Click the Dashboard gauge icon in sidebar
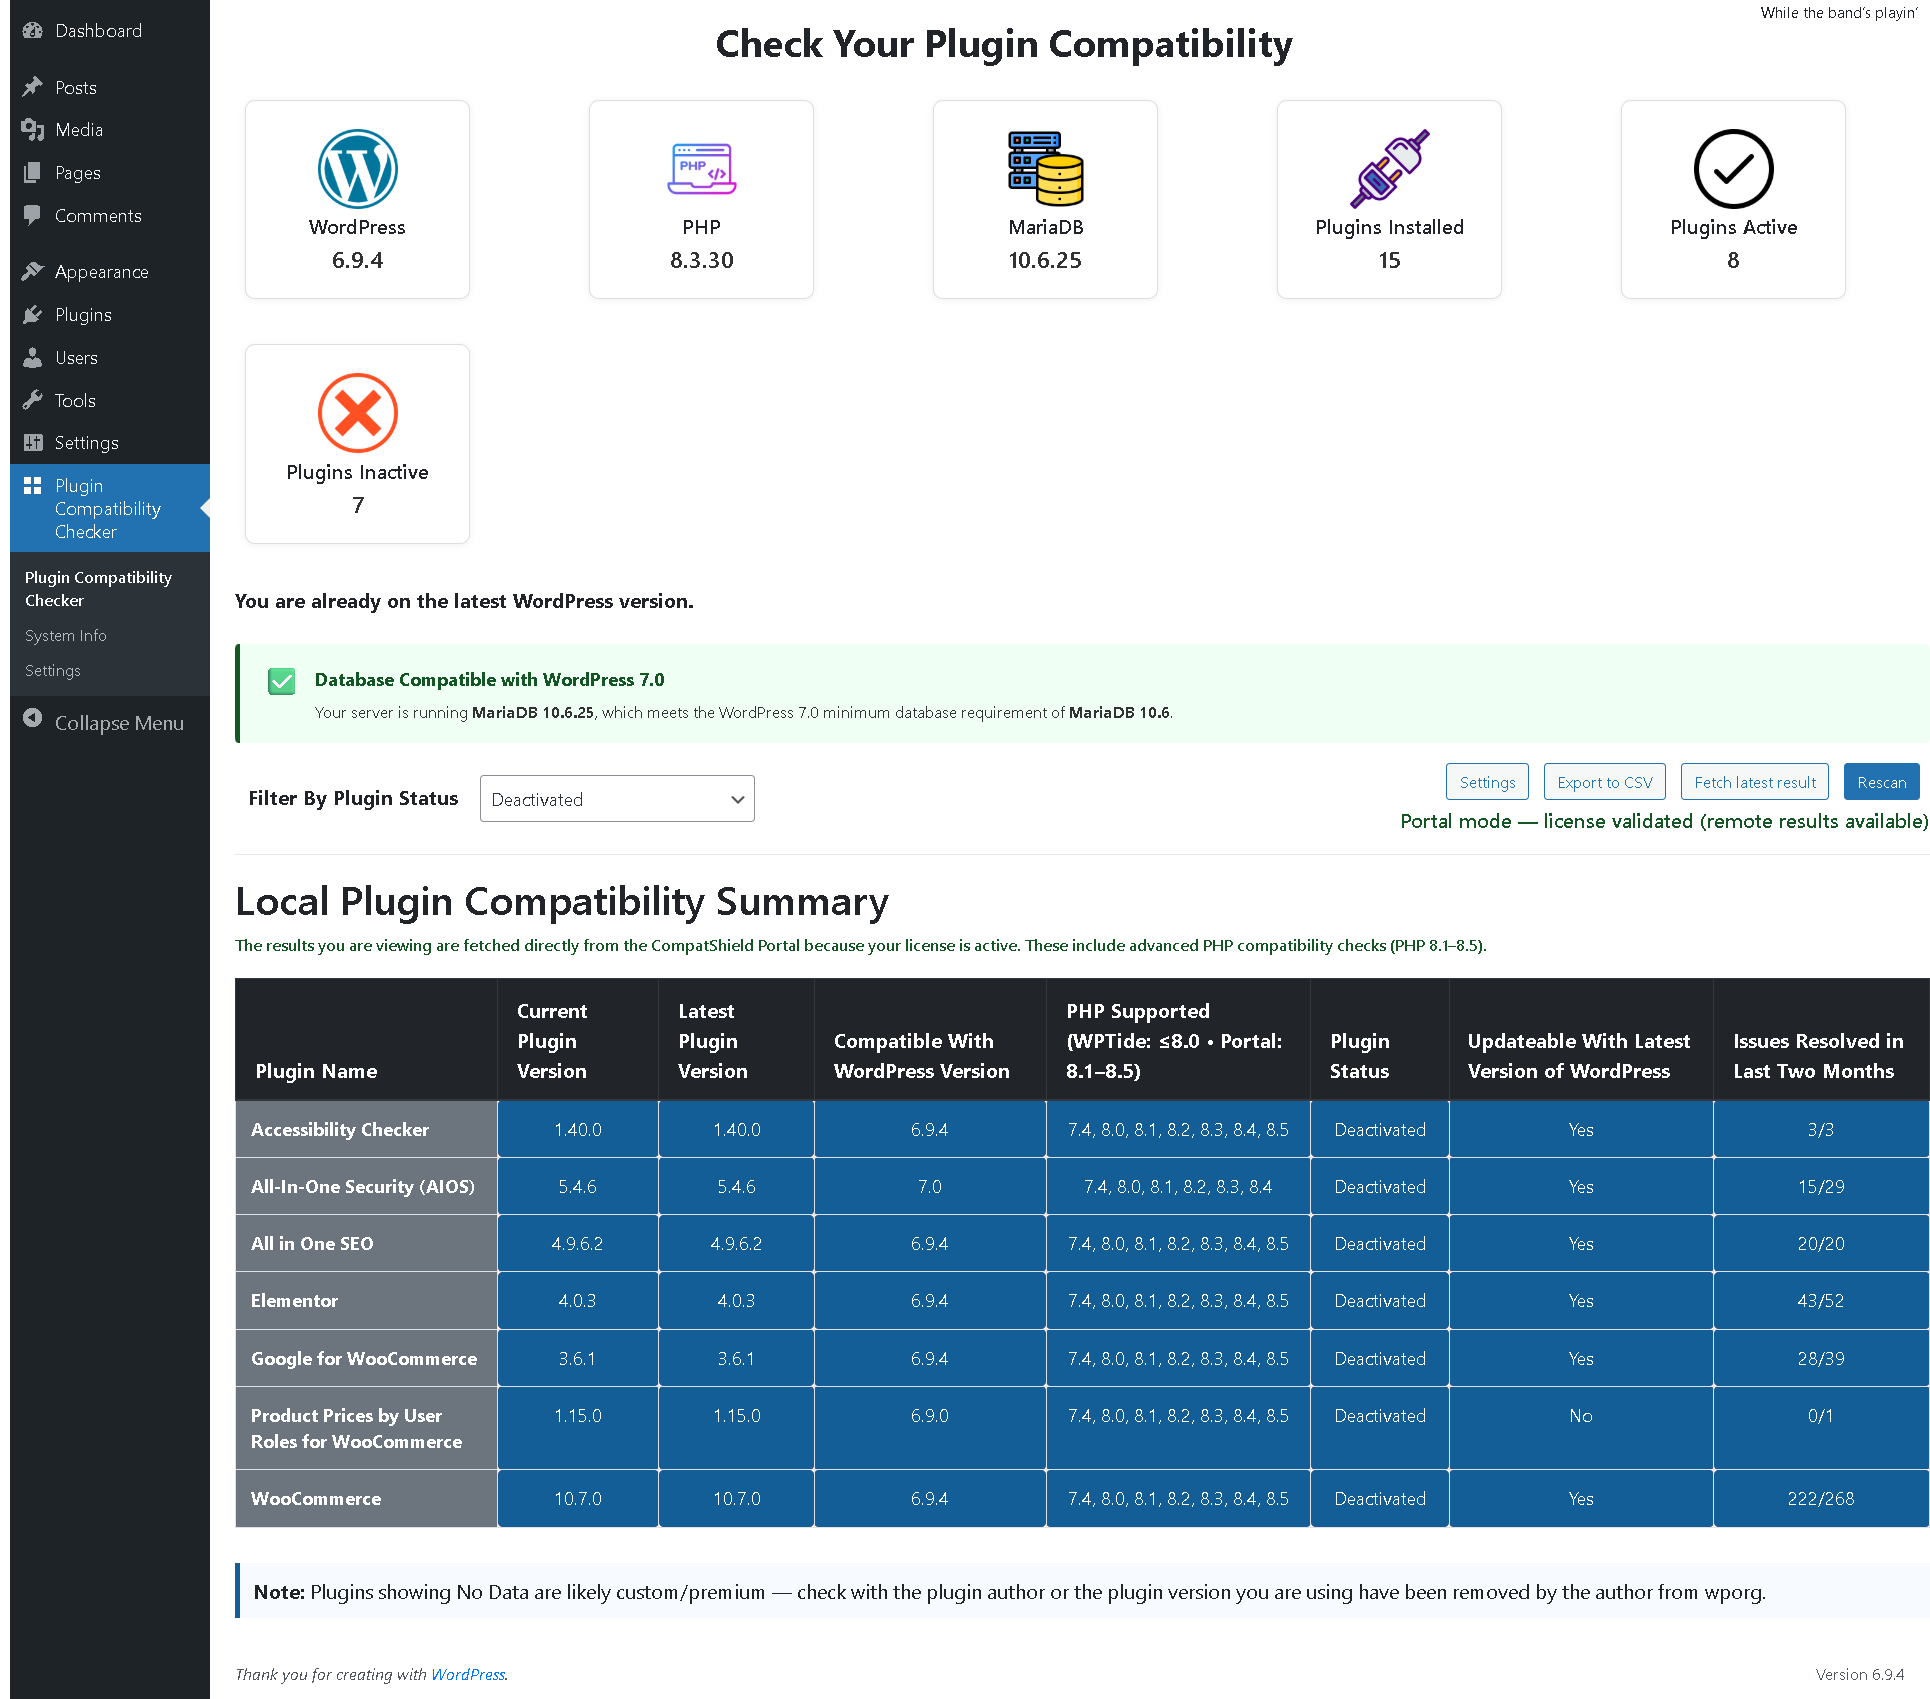Viewport: 1930px width, 1699px height. point(33,31)
